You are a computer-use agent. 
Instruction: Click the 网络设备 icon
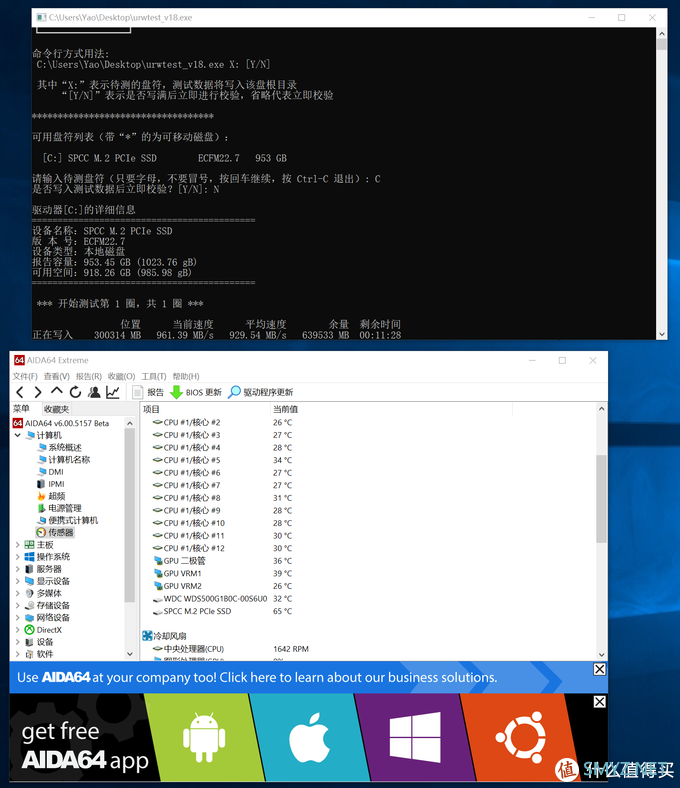click(x=29, y=618)
